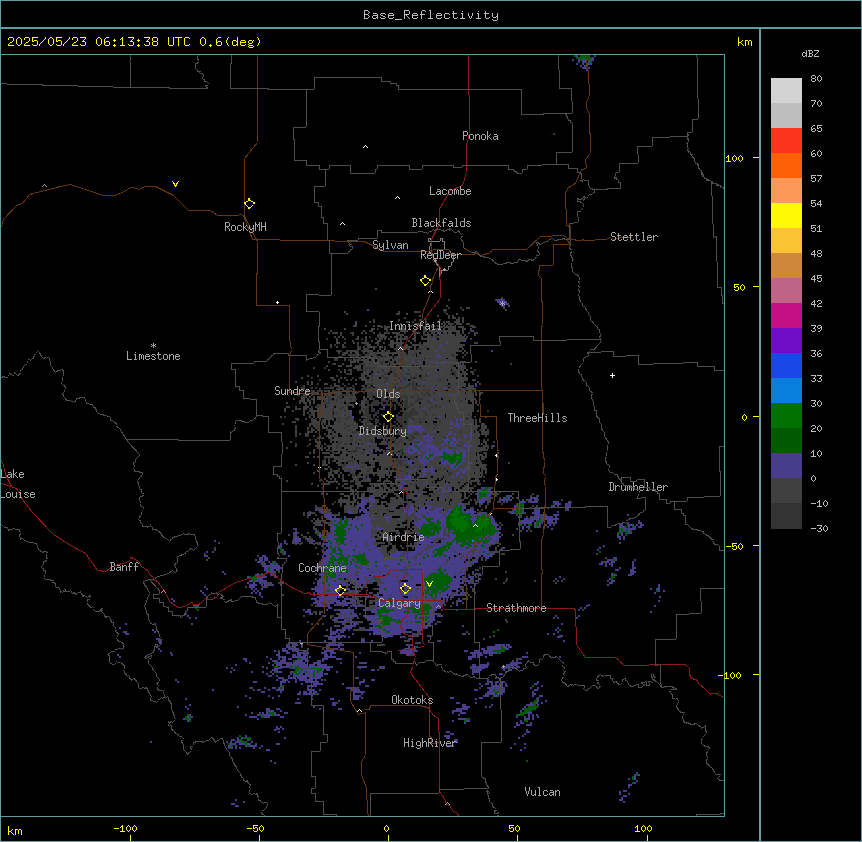Click the yellow station marker south of RedDeer
862x842 pixels.
426,281
